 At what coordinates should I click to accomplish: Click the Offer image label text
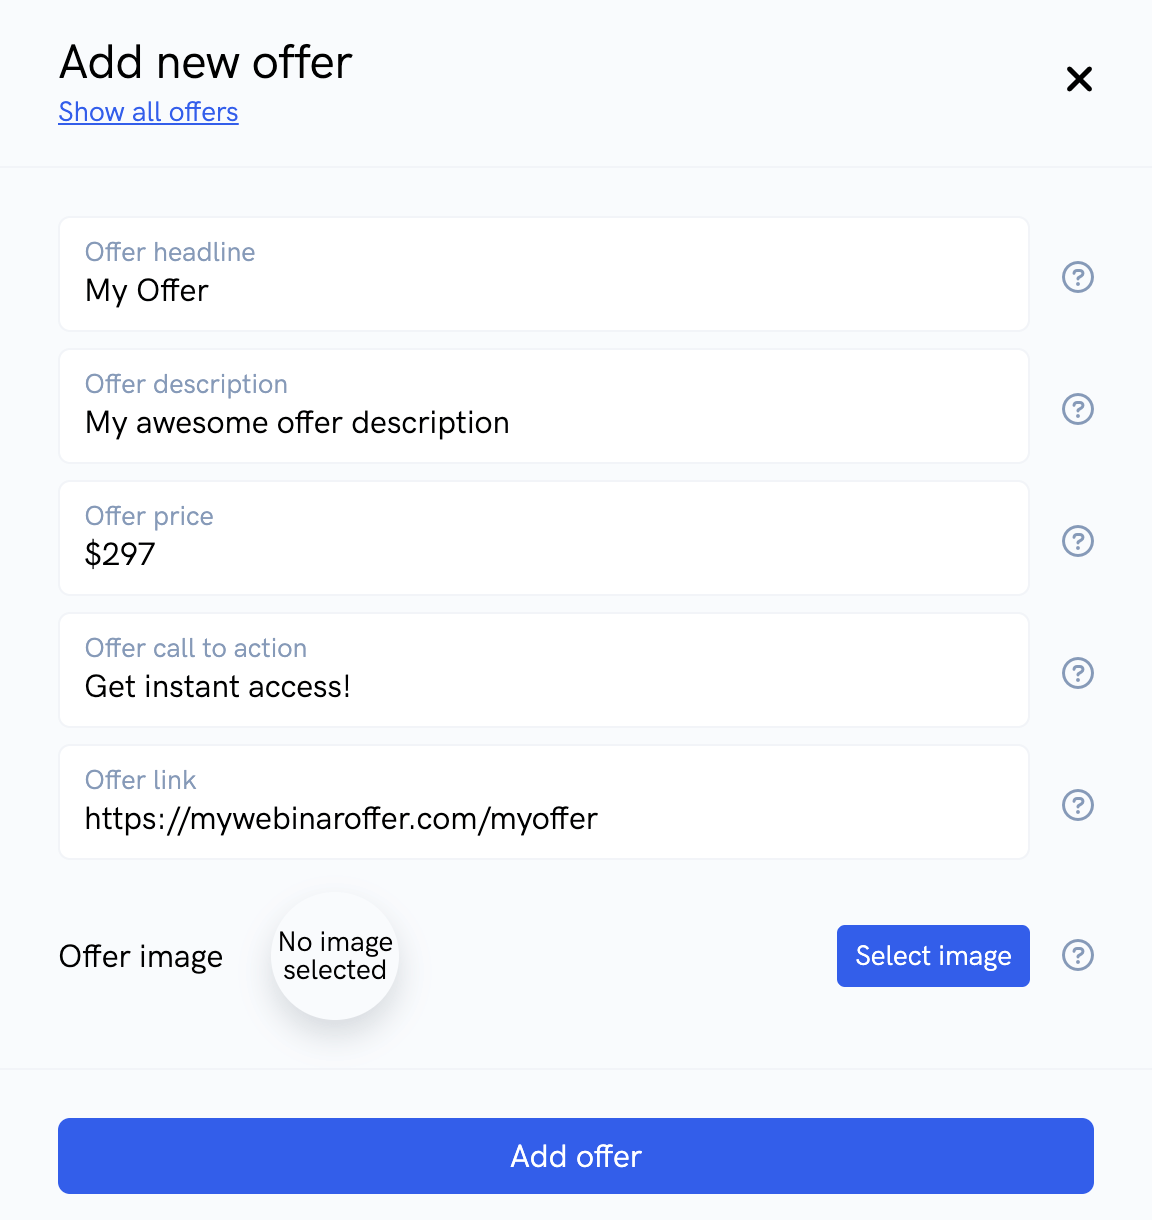[x=141, y=957]
